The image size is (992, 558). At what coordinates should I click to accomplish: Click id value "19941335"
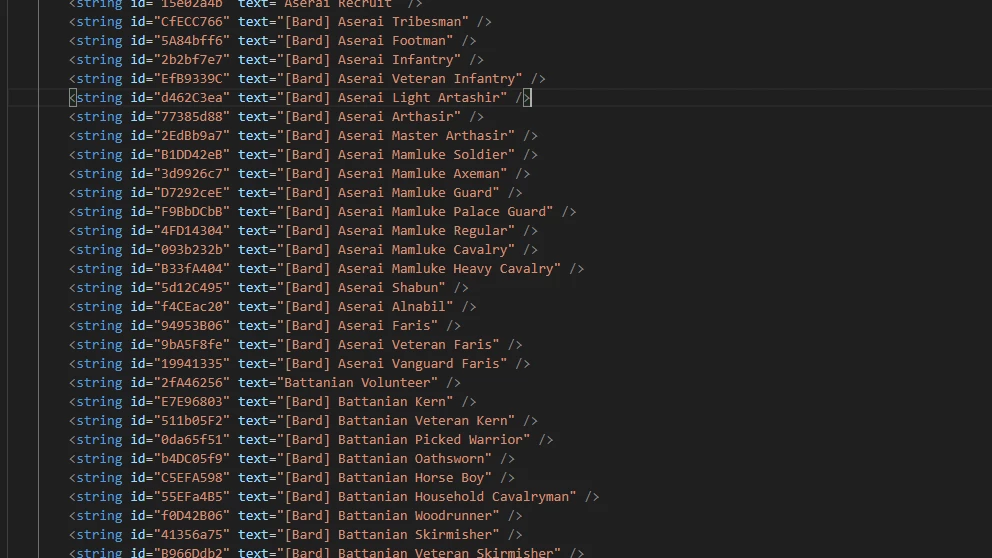pos(192,363)
